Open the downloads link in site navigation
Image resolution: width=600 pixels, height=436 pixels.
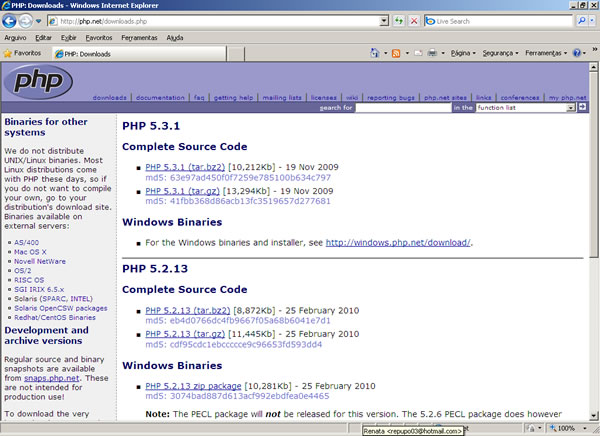coord(109,98)
